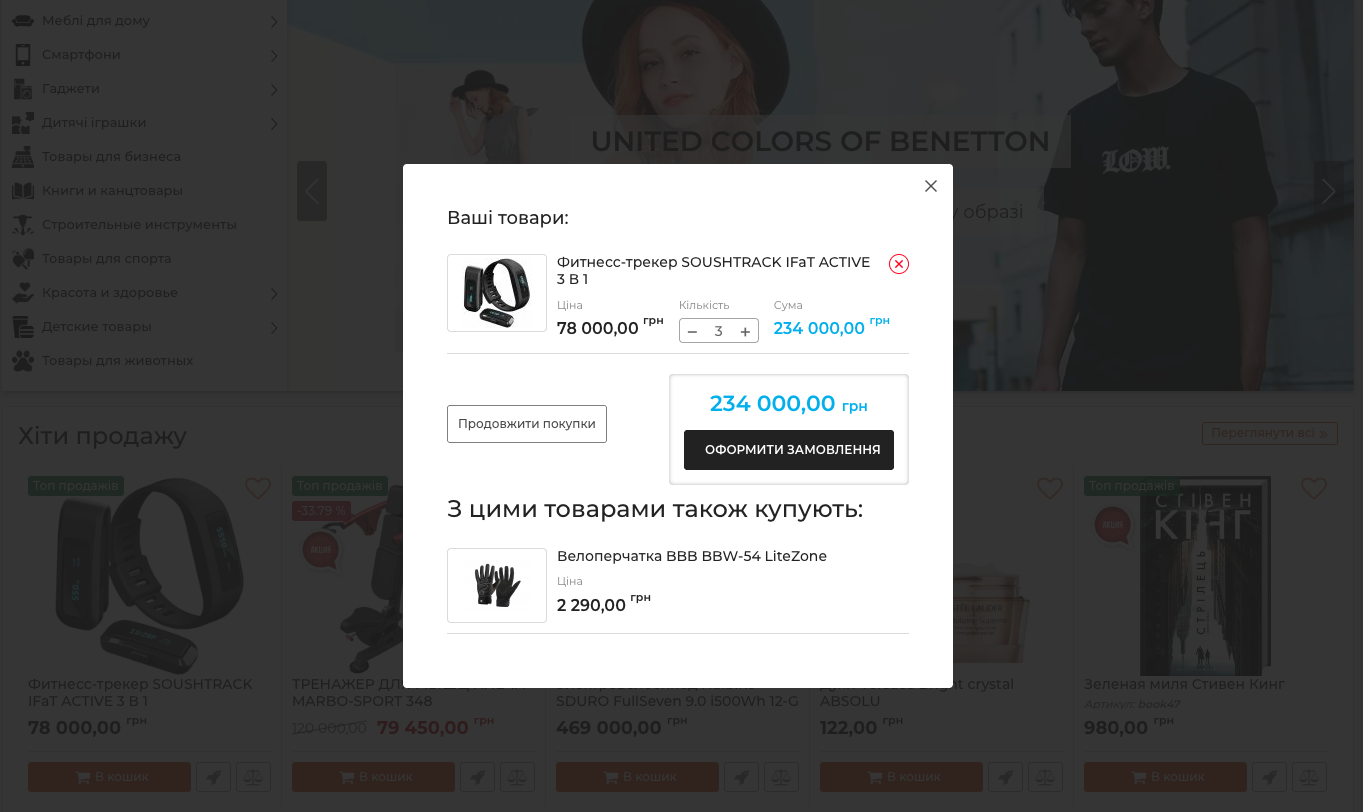This screenshot has width=1363, height=812.
Task: Expand the Смартфони category chevron
Action: point(274,55)
